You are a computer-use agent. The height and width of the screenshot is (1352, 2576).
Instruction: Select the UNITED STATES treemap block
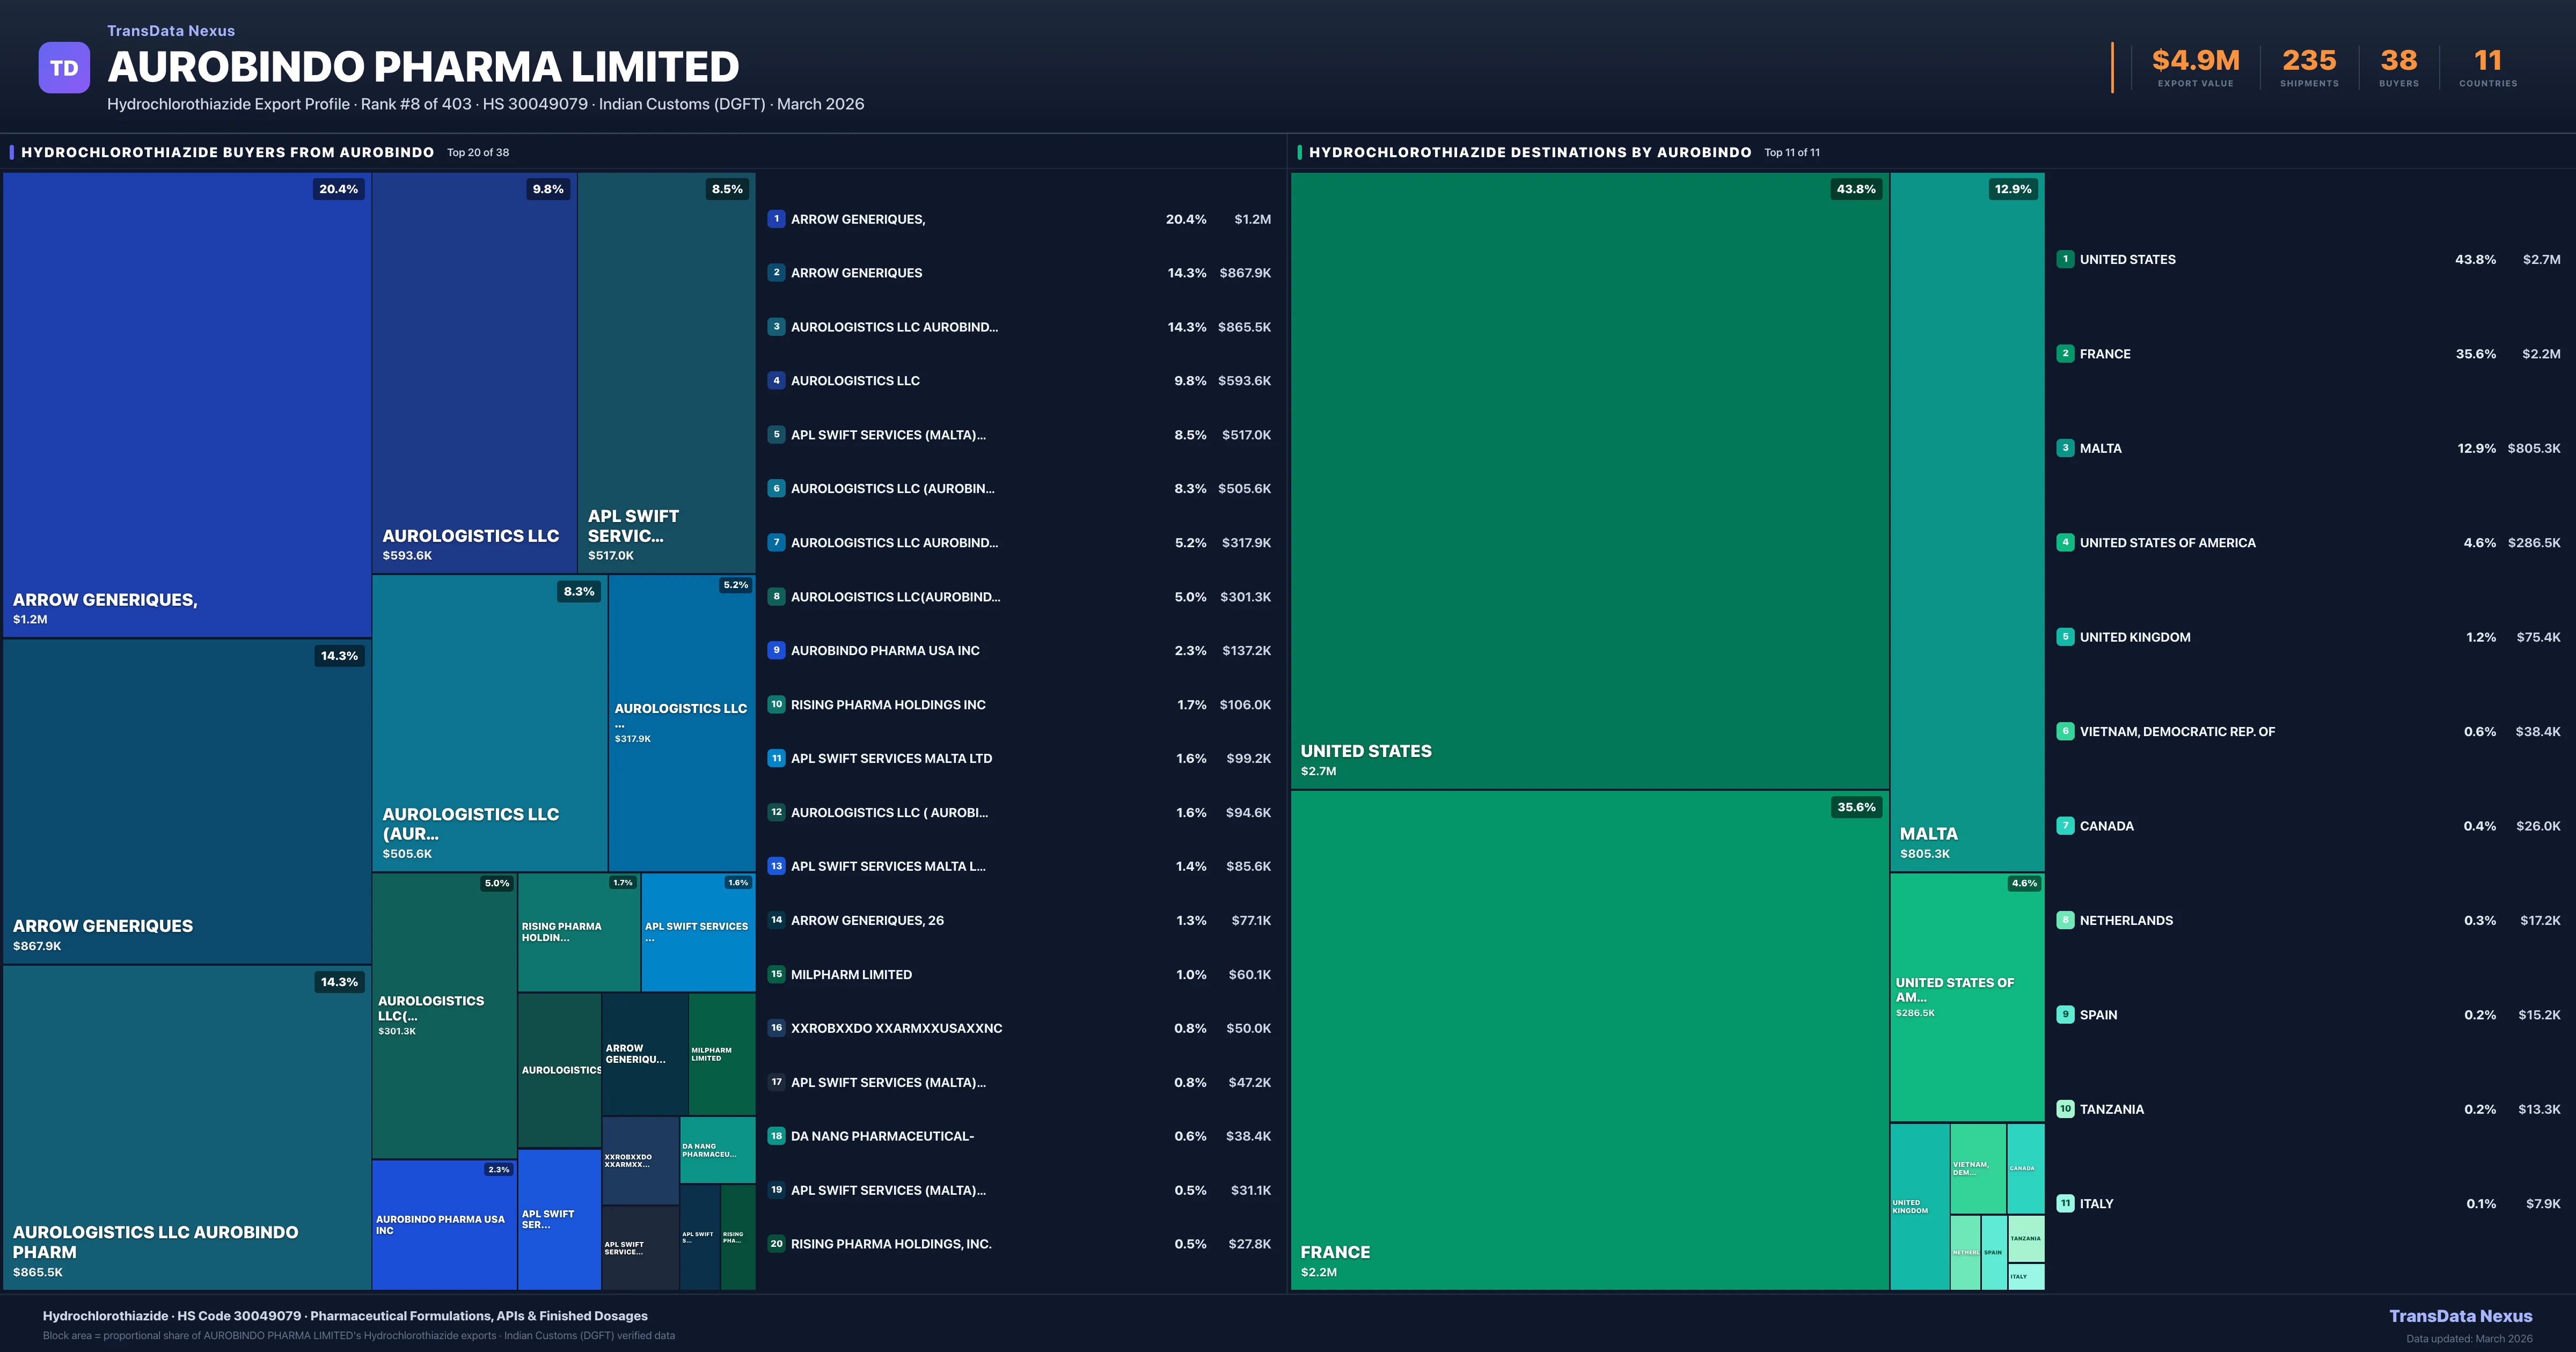coord(1588,480)
